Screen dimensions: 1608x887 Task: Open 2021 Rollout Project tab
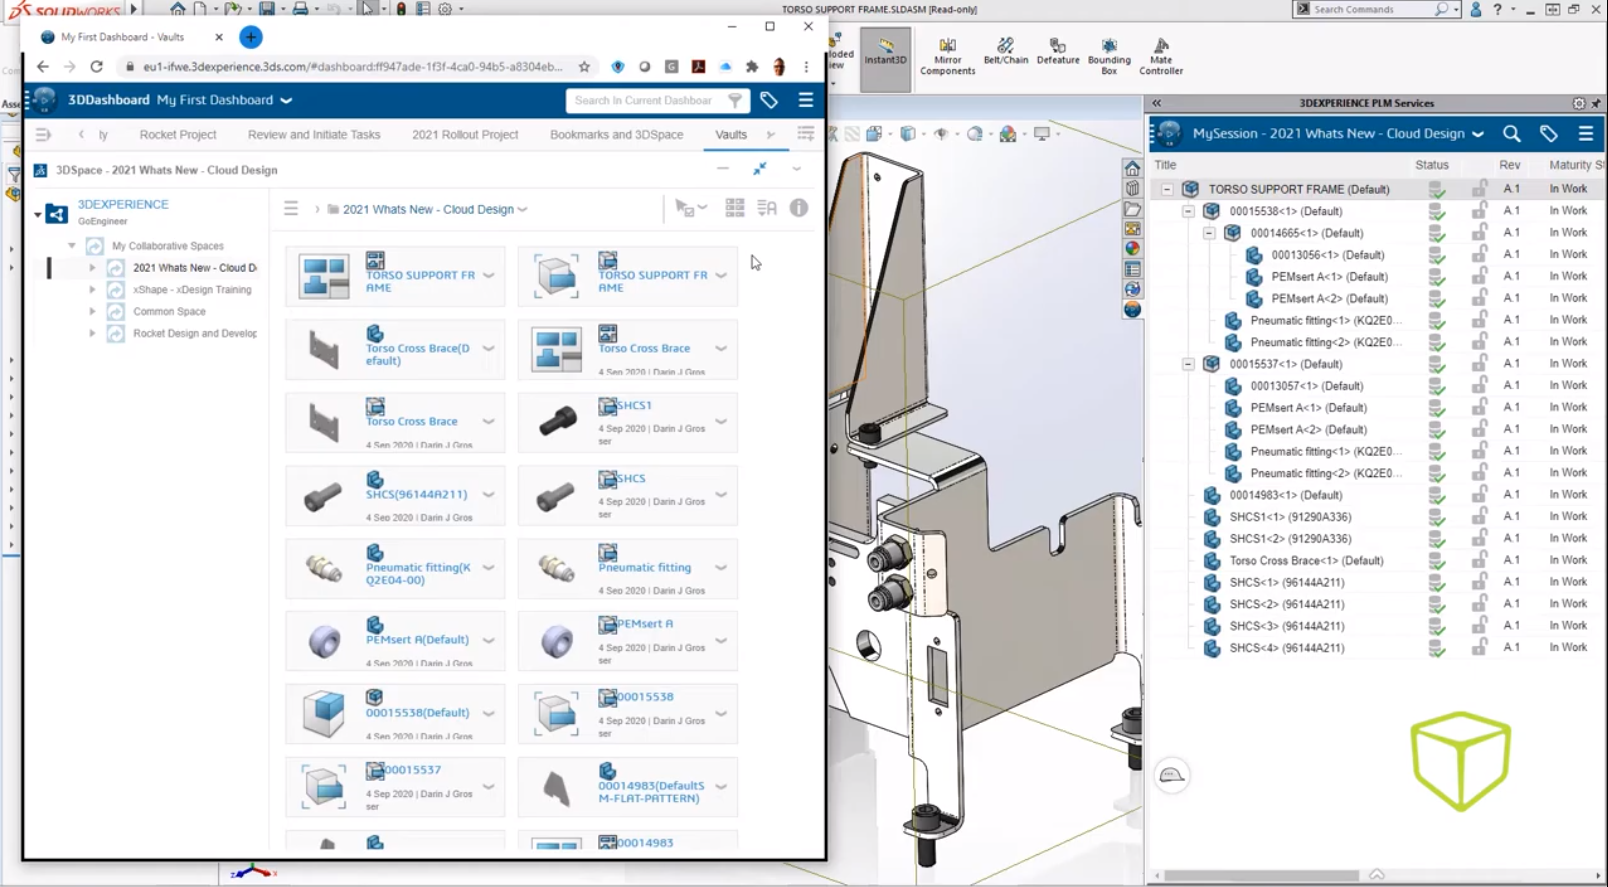(x=465, y=134)
